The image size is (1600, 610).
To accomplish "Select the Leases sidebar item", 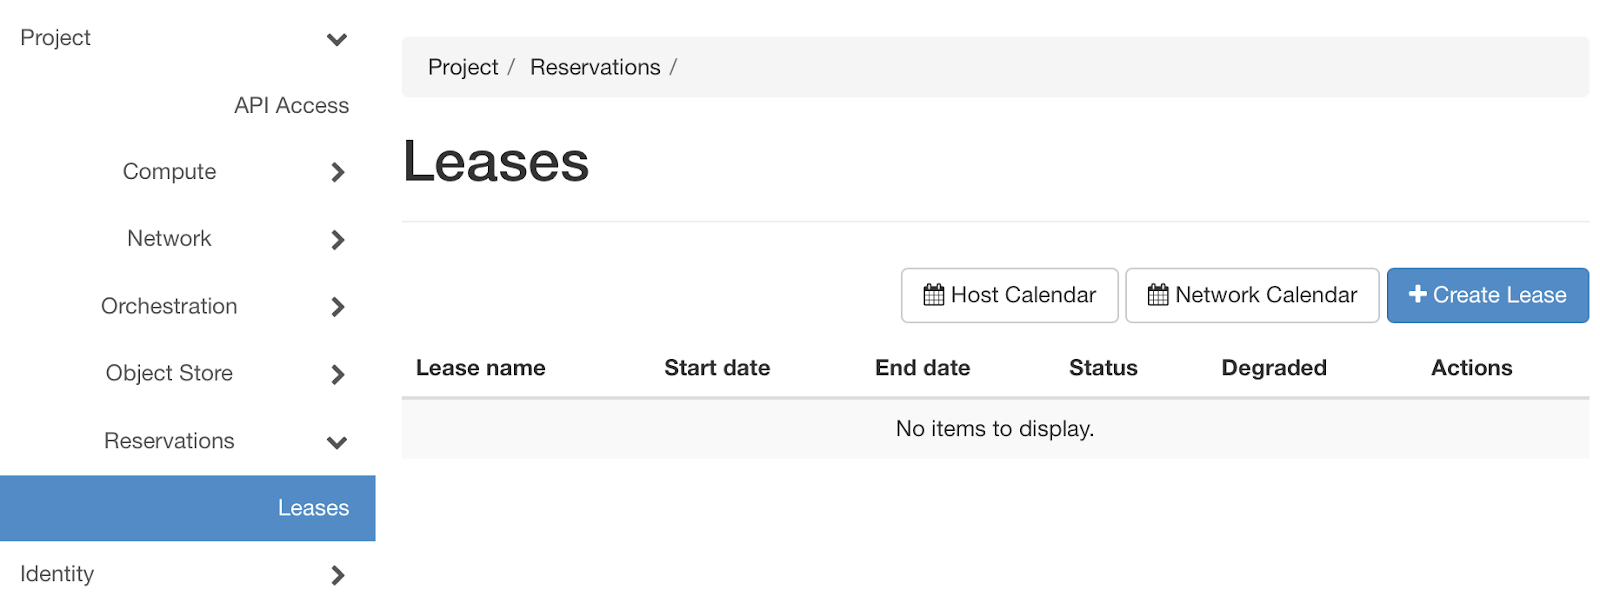I will tap(313, 508).
